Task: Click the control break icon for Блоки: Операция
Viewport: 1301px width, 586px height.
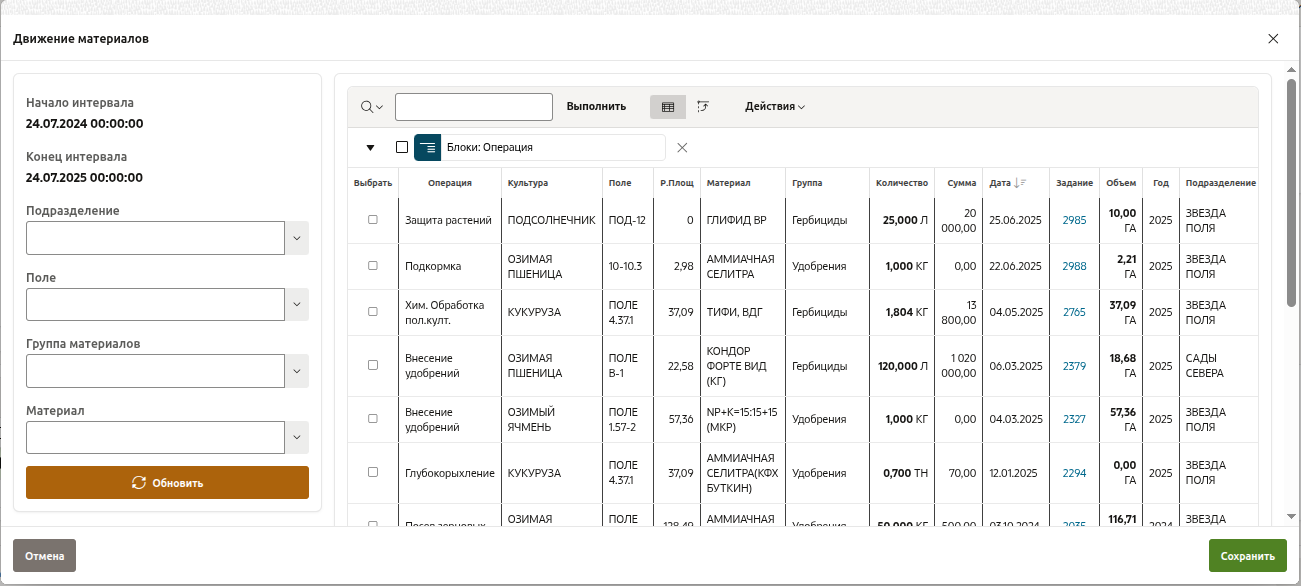Action: [428, 147]
